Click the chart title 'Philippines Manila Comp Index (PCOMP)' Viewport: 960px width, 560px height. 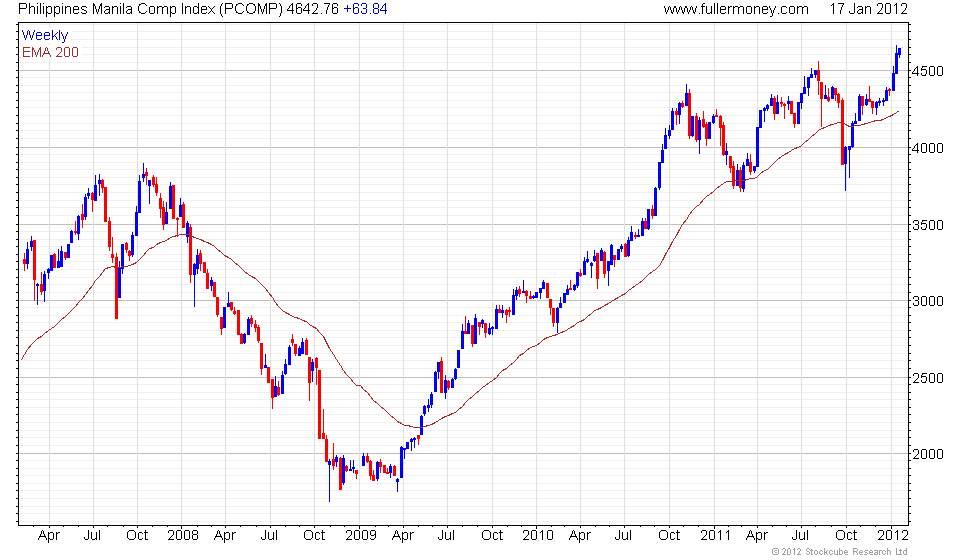tap(151, 9)
